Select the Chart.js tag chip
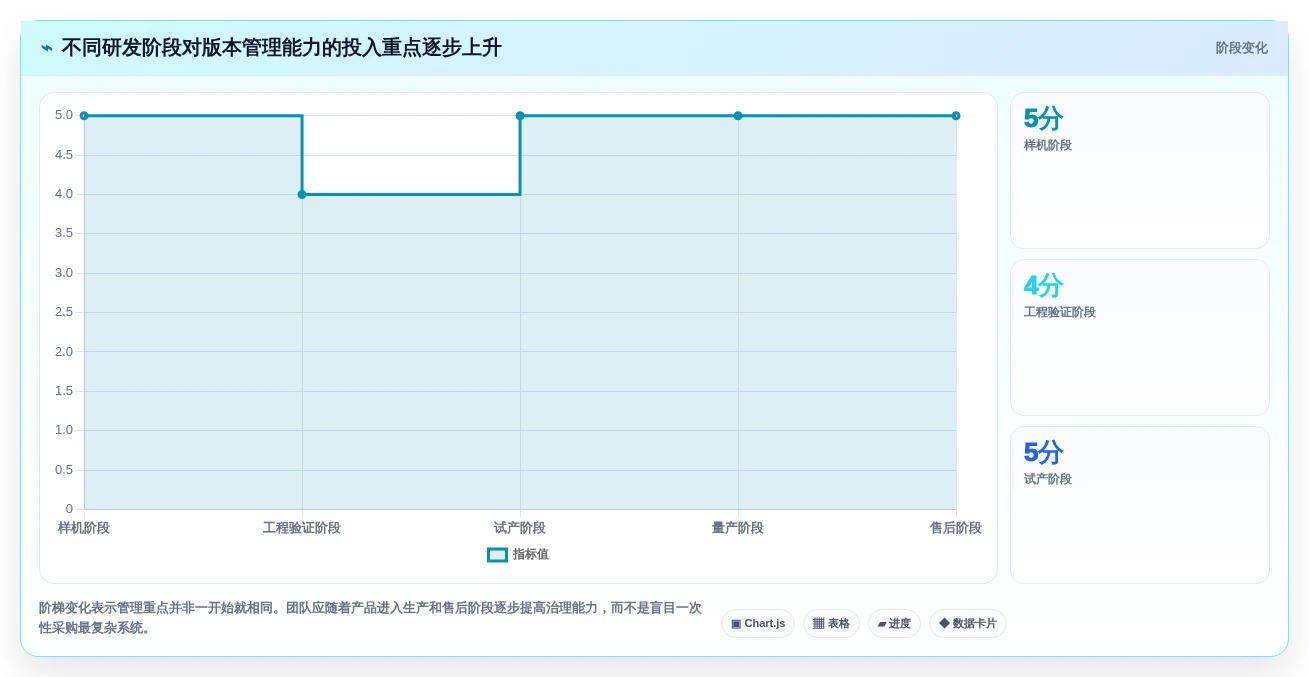The width and height of the screenshot is (1309, 677). [758, 624]
